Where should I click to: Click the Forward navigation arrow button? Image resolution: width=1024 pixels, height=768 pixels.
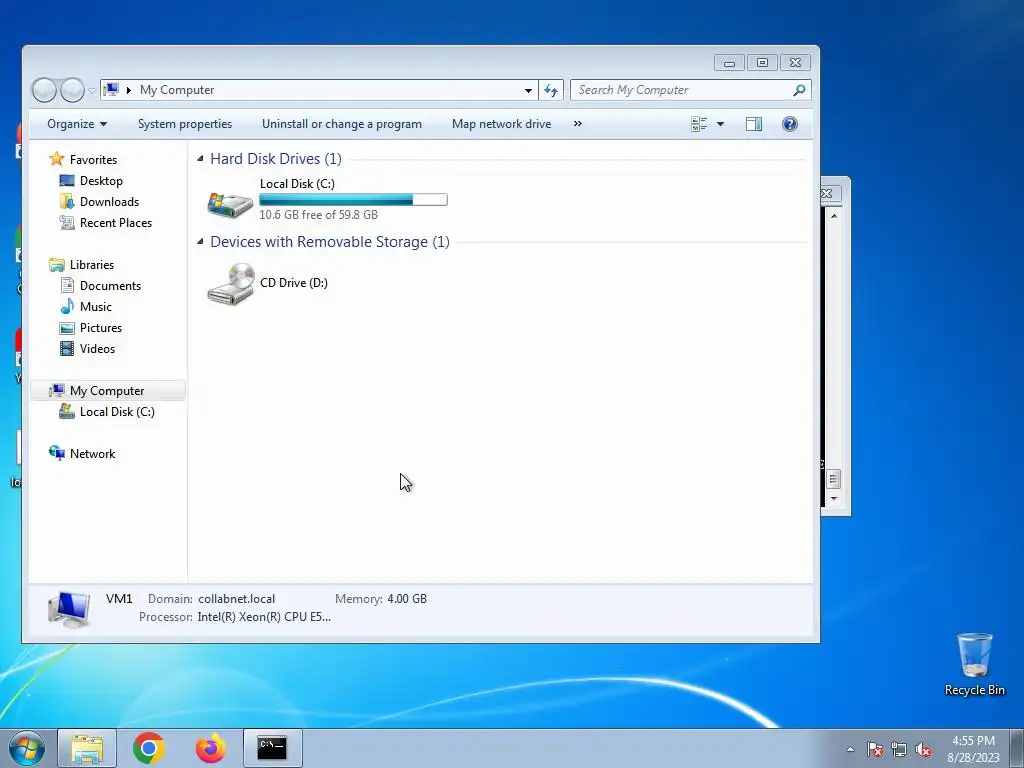[x=72, y=90]
